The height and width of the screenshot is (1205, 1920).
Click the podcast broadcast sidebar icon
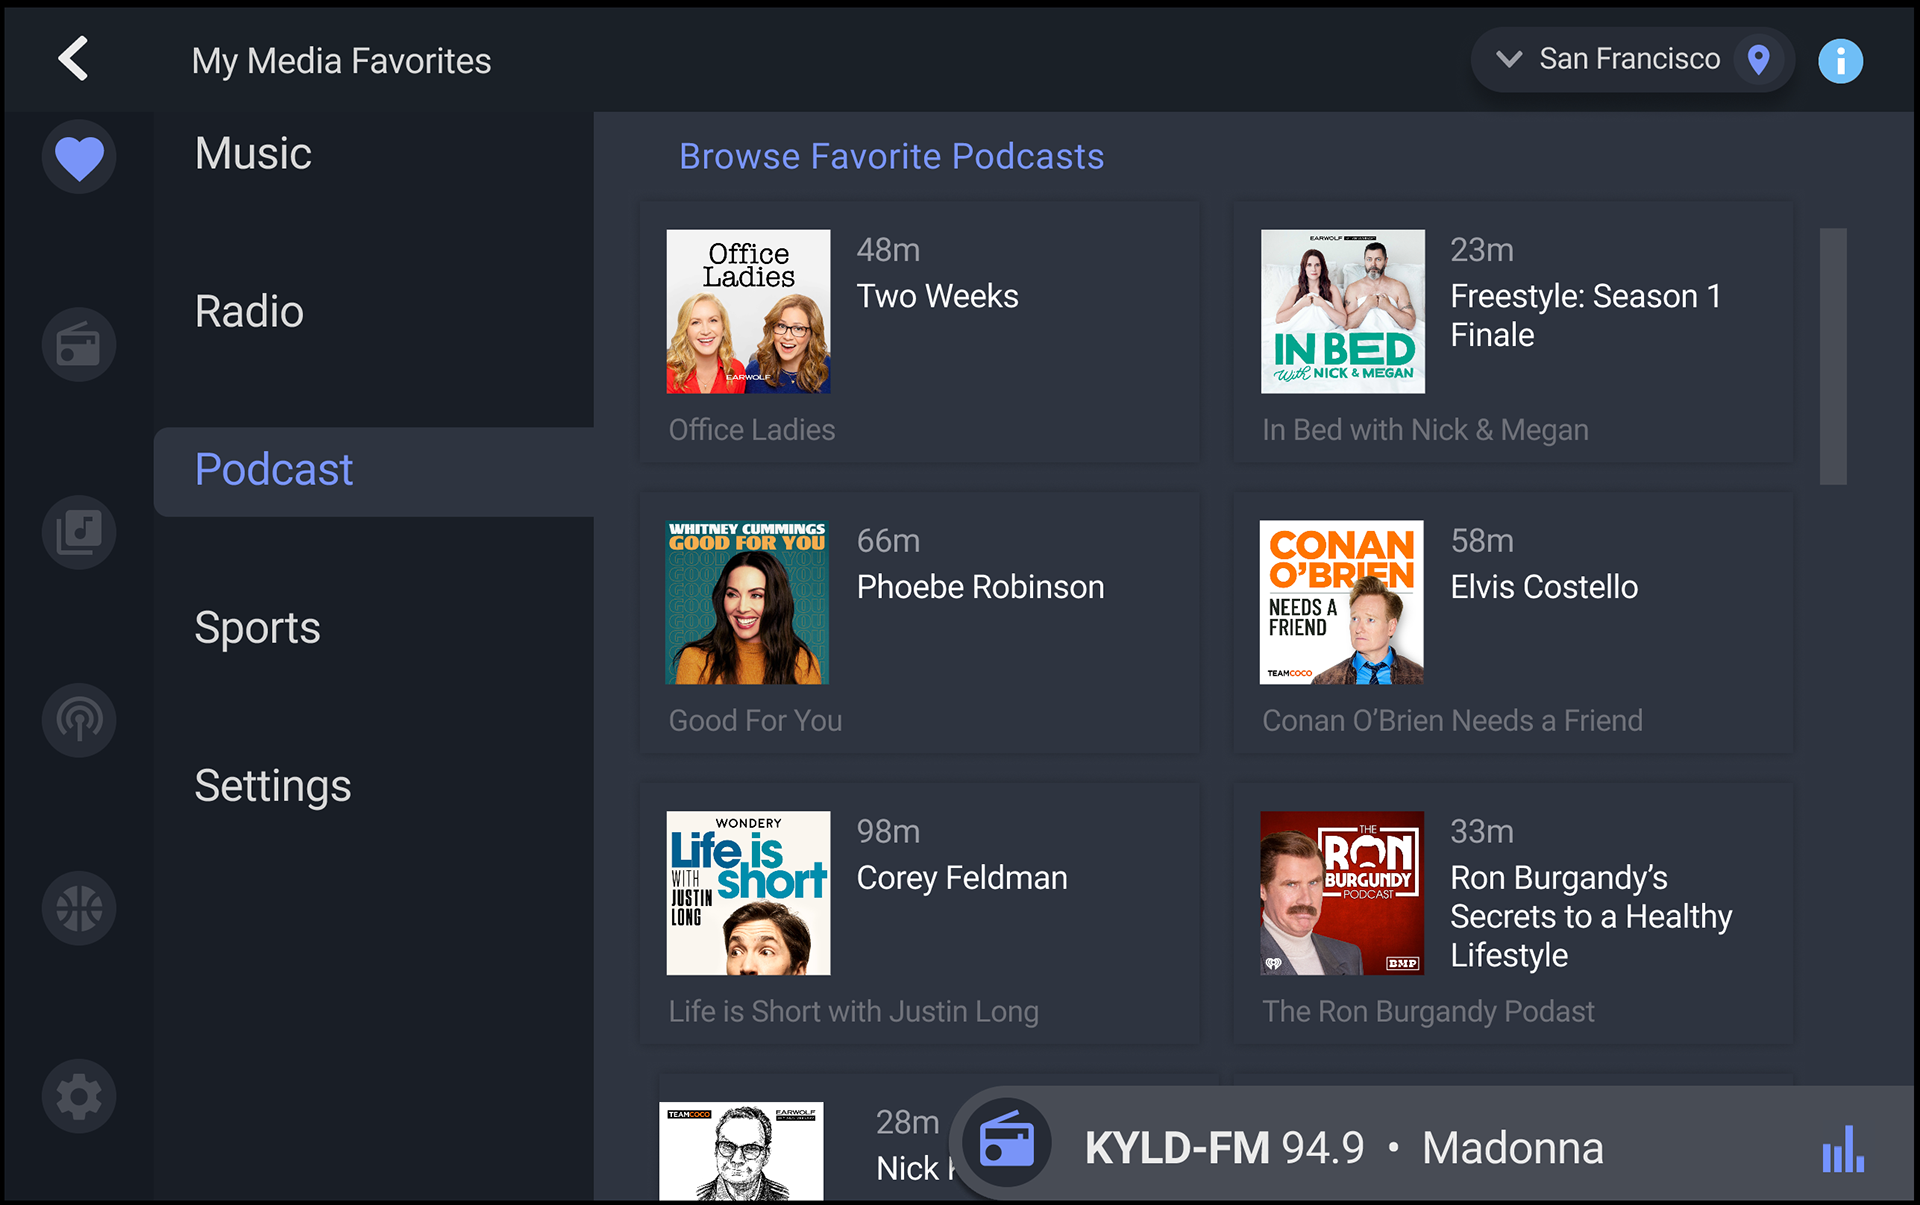[79, 720]
